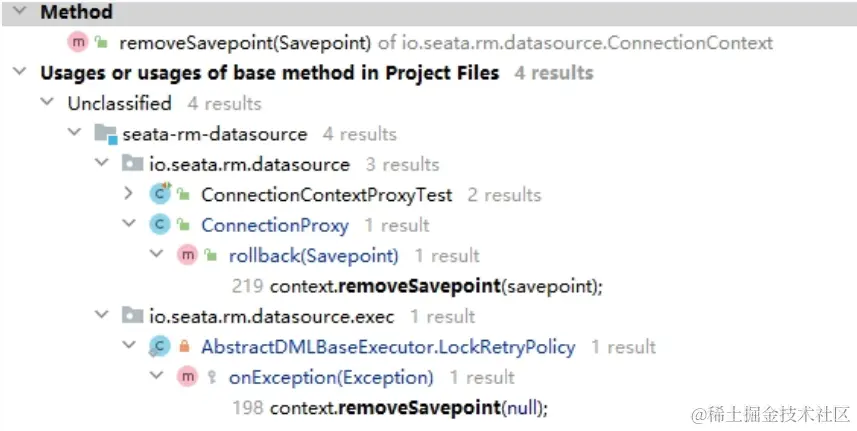Collapse the Unclassified results node
857x431 pixels.
(48, 102)
